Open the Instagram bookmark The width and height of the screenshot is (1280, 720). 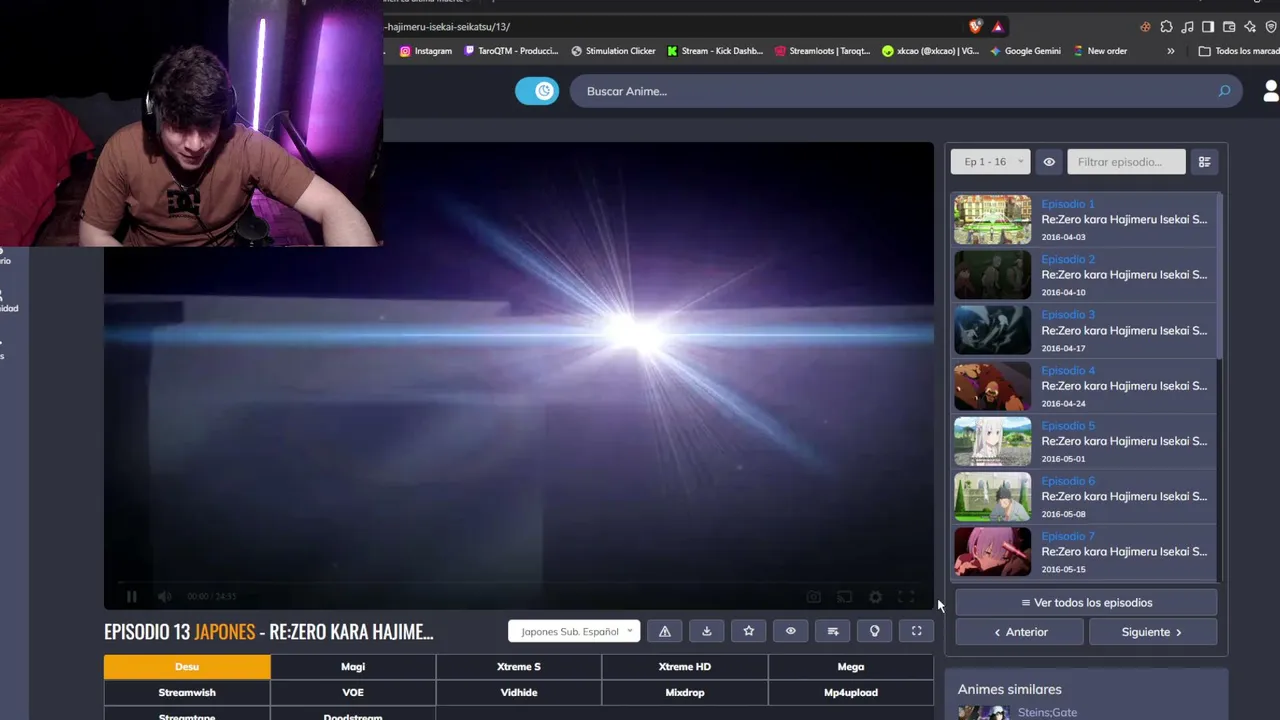pos(426,51)
